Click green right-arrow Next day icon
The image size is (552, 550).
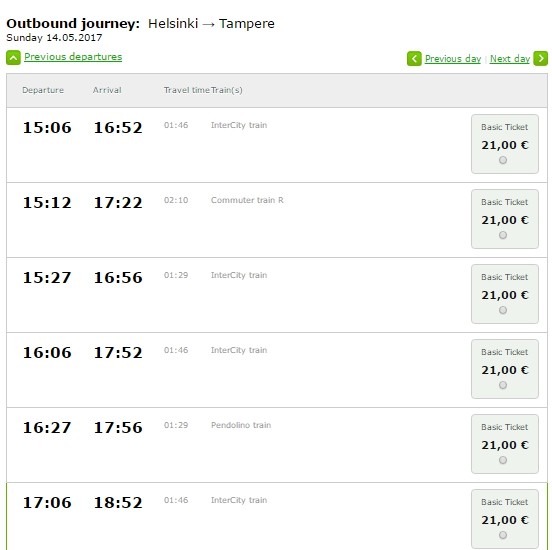click(540, 58)
